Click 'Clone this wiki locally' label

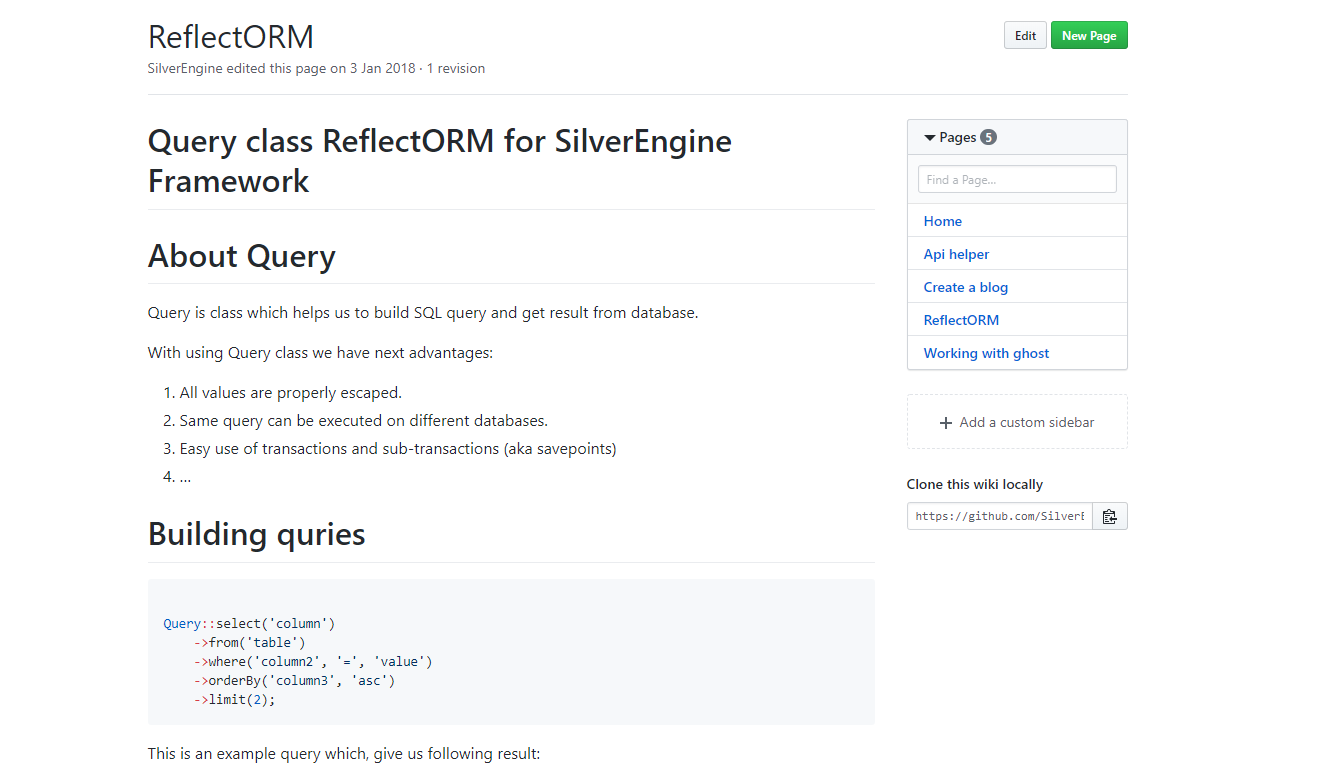(x=975, y=484)
